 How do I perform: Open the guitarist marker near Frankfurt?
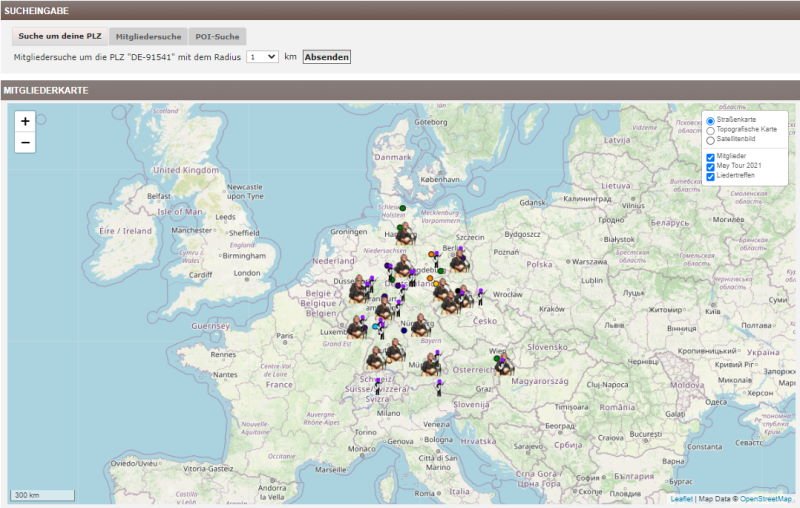click(384, 309)
